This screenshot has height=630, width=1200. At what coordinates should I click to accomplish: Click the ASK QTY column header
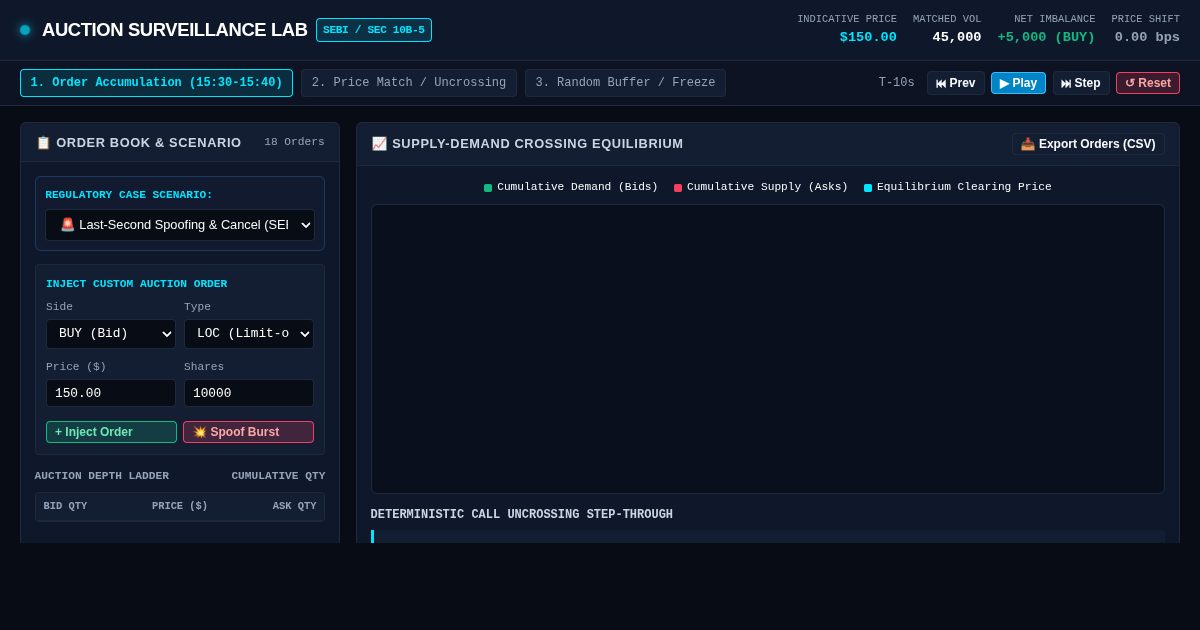[x=294, y=506]
